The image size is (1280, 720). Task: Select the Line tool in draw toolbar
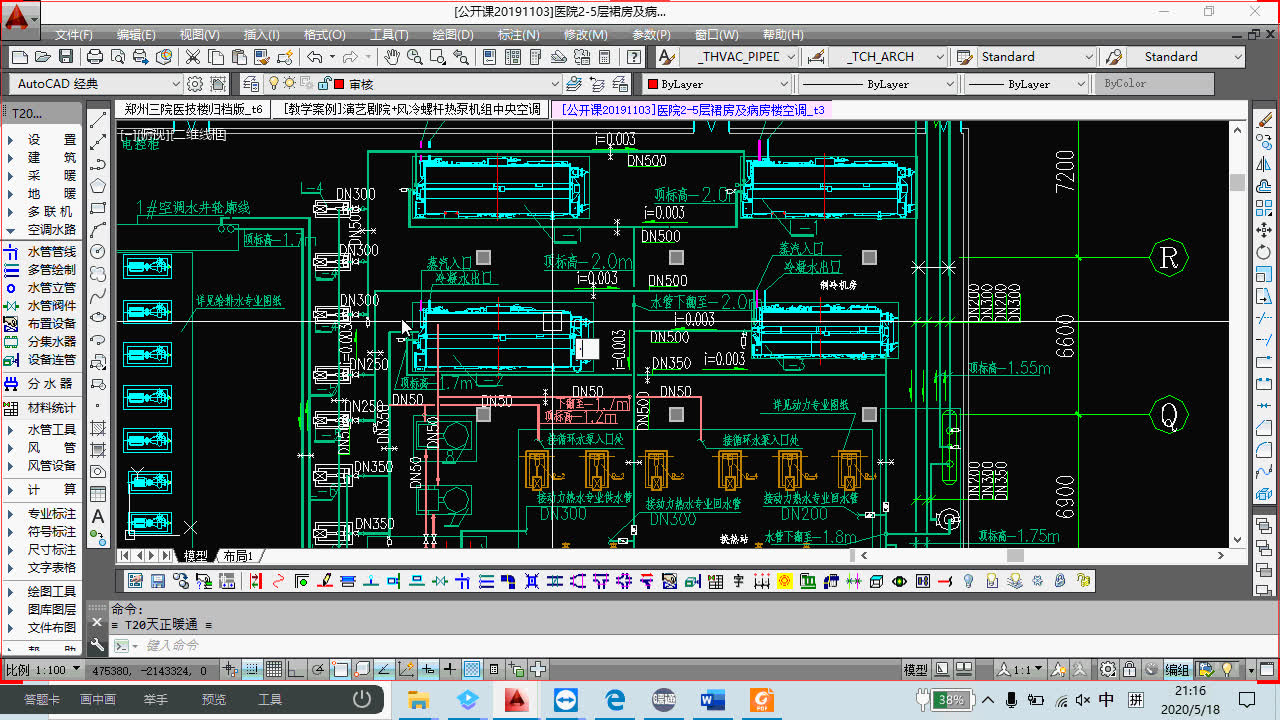pos(98,119)
